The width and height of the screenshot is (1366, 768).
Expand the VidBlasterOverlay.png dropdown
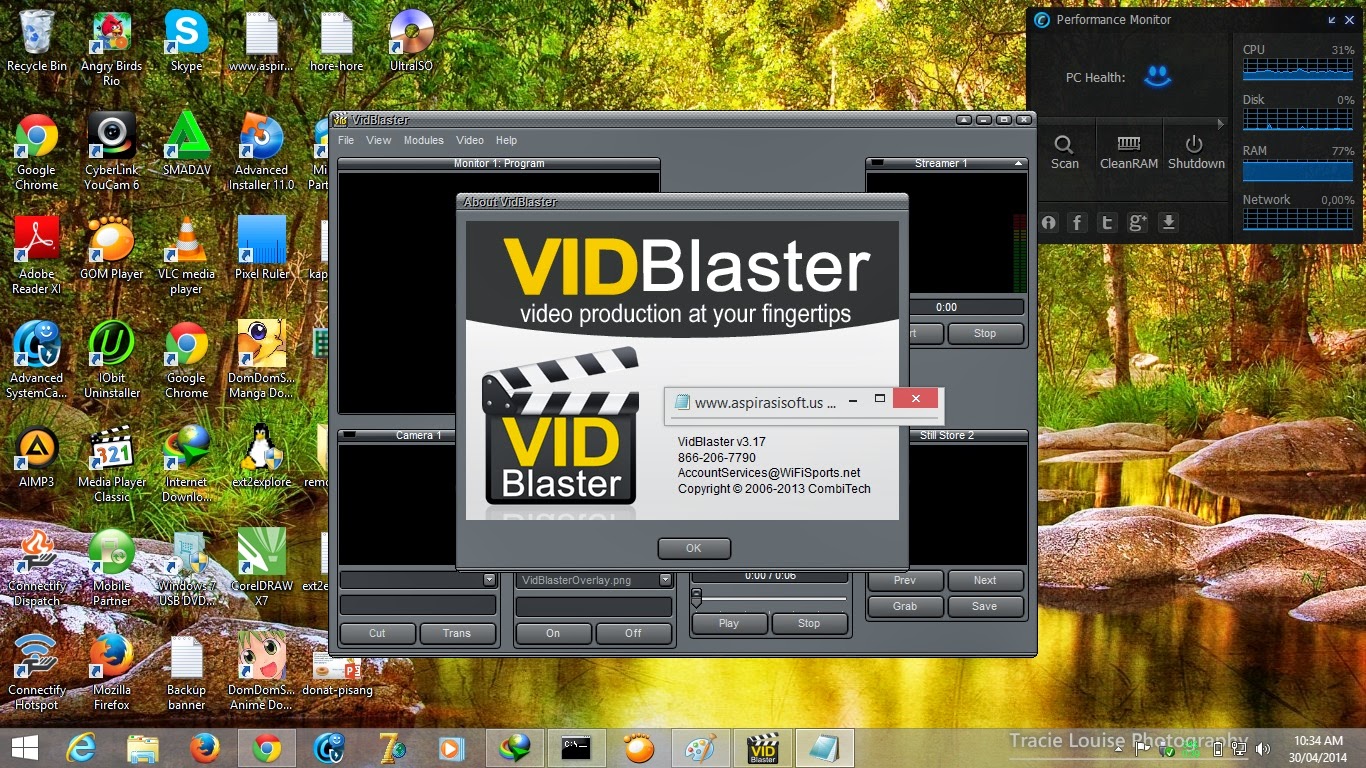(x=665, y=580)
